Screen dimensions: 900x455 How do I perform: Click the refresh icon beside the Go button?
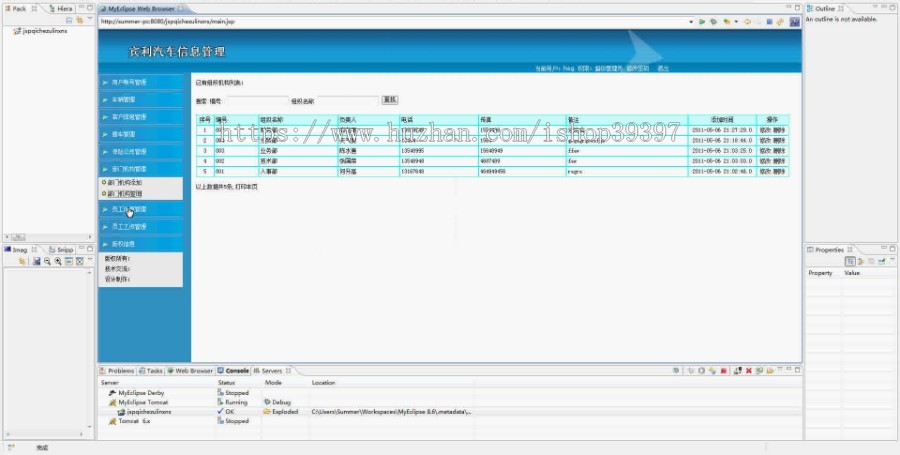pyautogui.click(x=713, y=22)
